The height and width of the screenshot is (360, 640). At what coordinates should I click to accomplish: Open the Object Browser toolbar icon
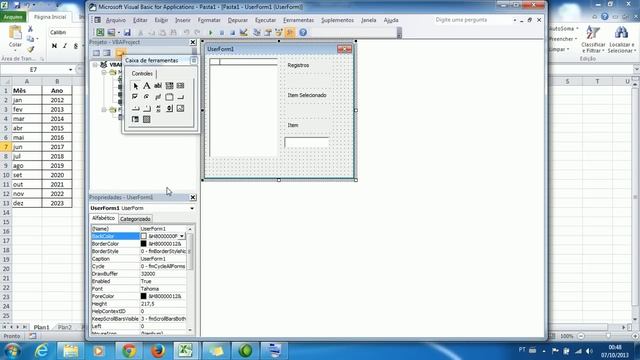tap(279, 33)
